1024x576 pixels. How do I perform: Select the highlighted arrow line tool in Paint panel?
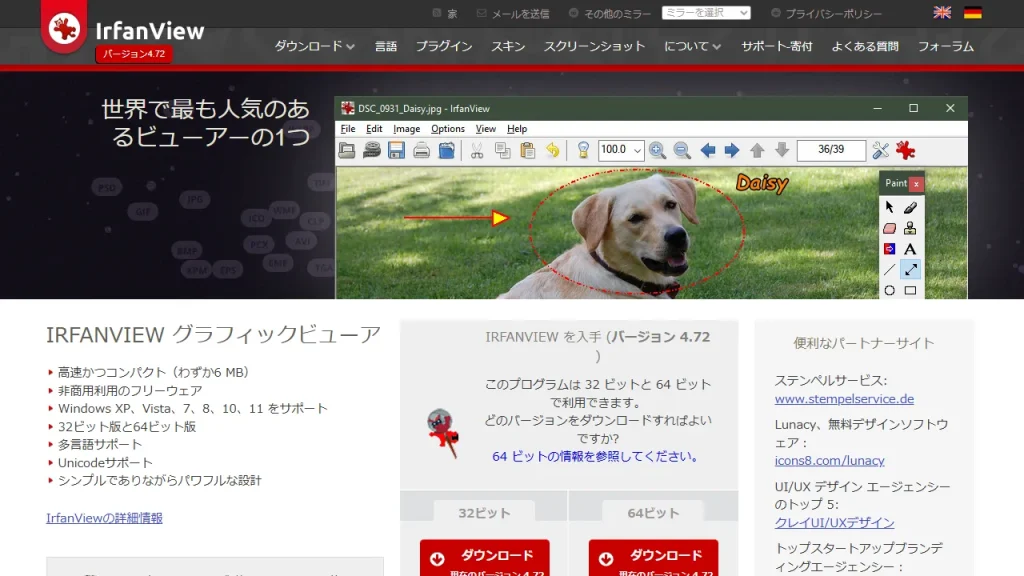click(910, 270)
